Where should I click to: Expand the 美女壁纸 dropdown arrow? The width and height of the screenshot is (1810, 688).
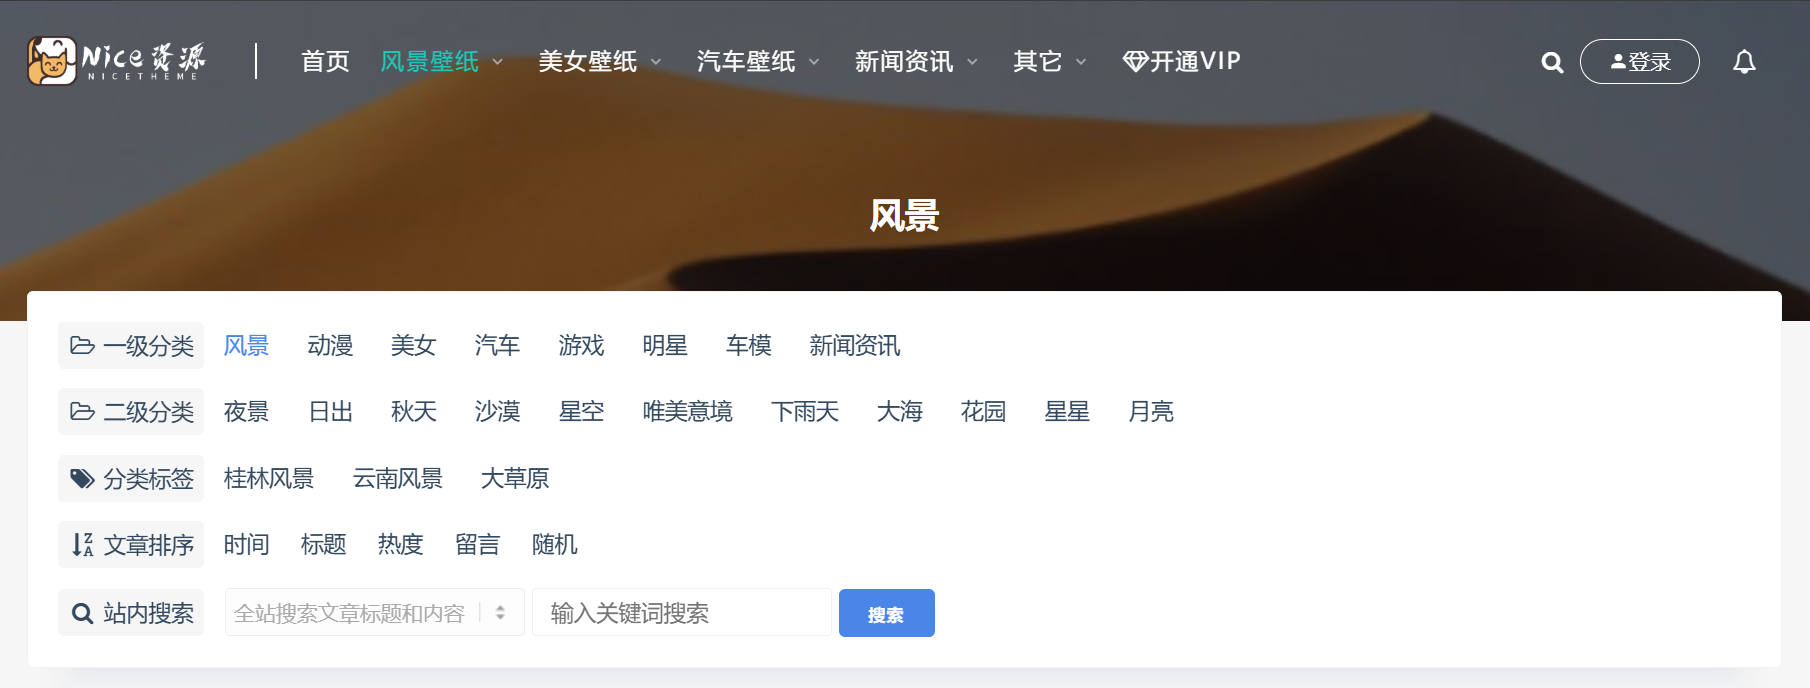[x=656, y=62]
